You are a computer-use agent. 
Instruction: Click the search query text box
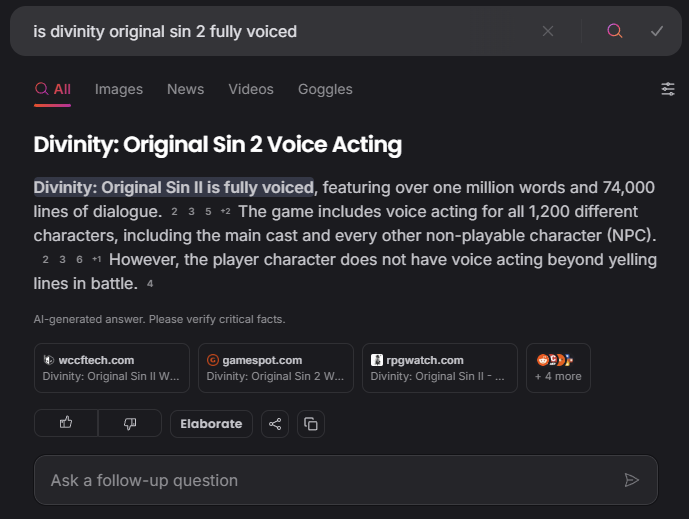pyautogui.click(x=270, y=31)
